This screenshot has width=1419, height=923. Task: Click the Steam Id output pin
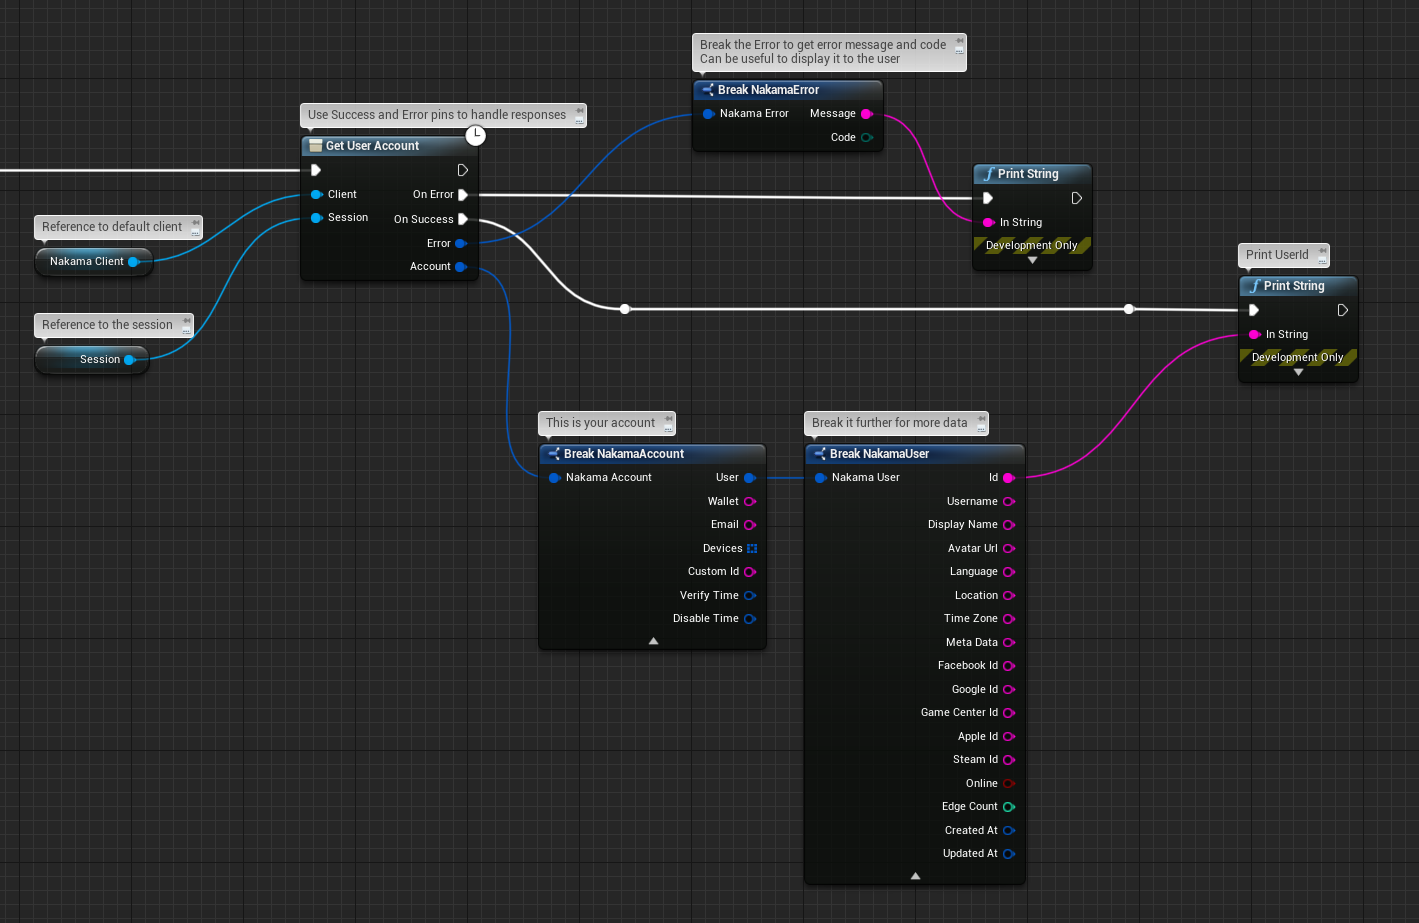(1009, 760)
